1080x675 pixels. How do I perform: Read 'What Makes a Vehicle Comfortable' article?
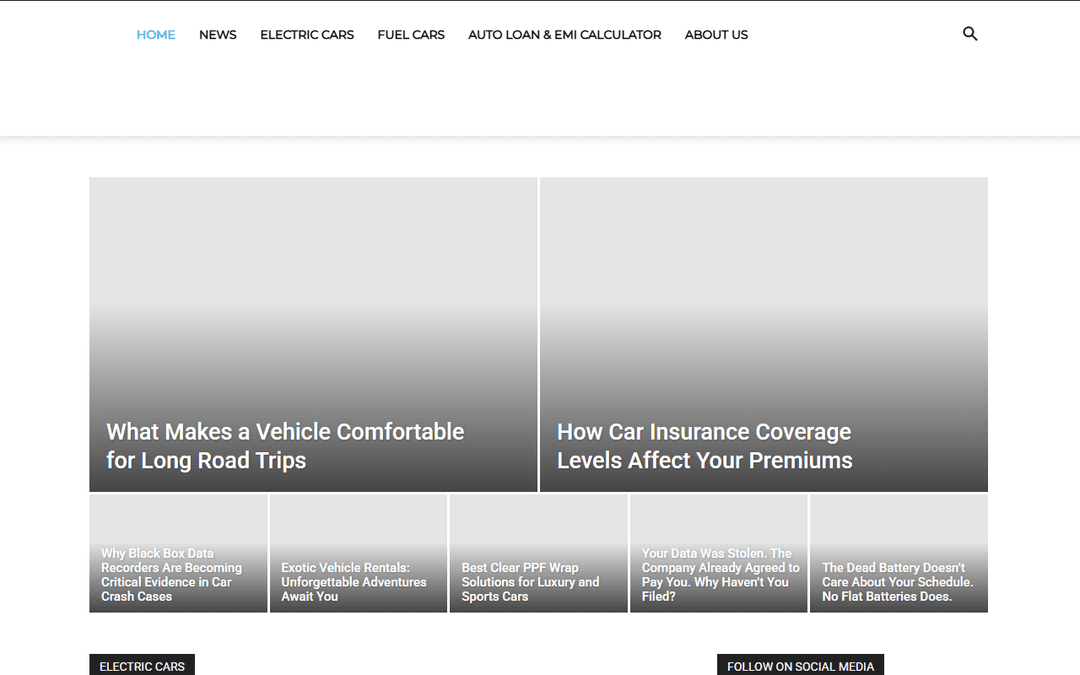285,446
